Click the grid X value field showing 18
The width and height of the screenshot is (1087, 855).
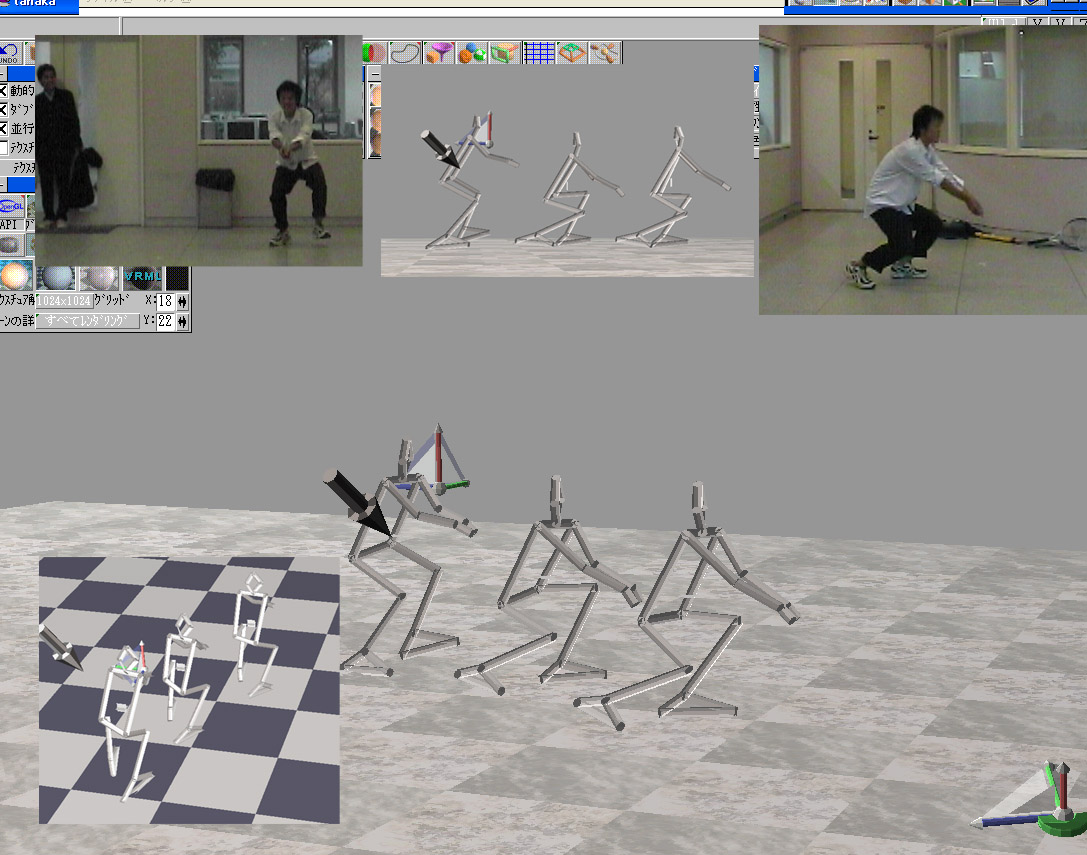tap(165, 301)
